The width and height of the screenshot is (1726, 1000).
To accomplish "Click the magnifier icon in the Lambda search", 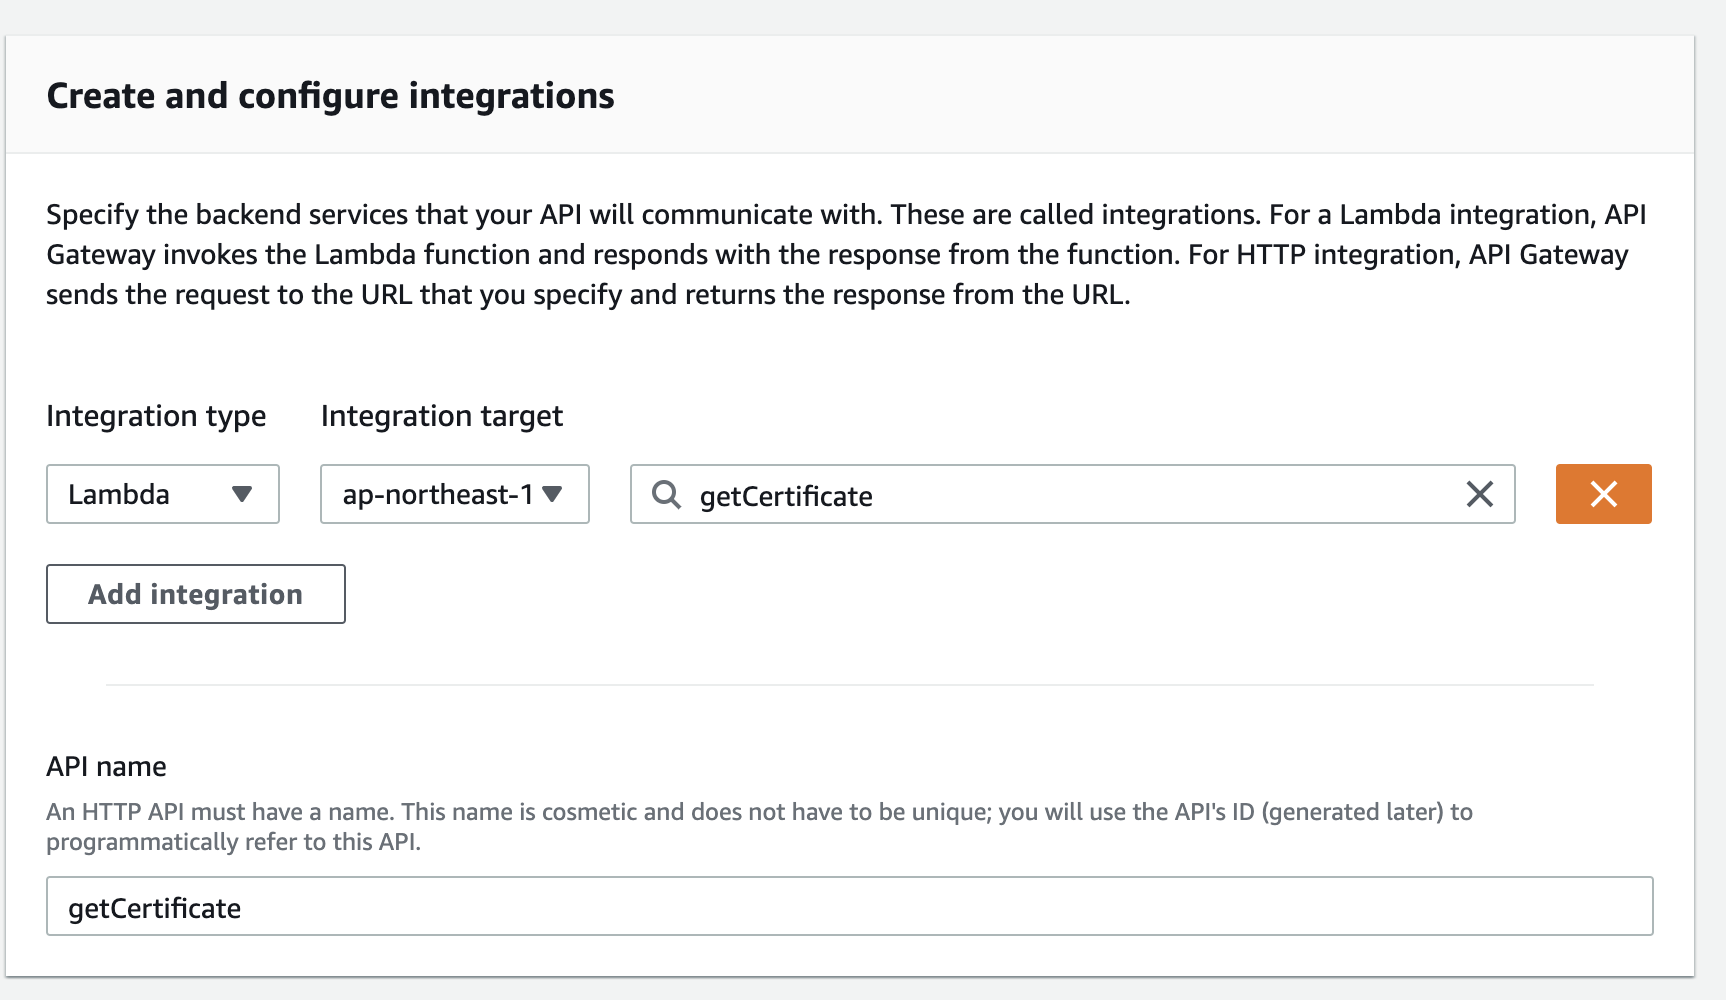I will 666,494.
